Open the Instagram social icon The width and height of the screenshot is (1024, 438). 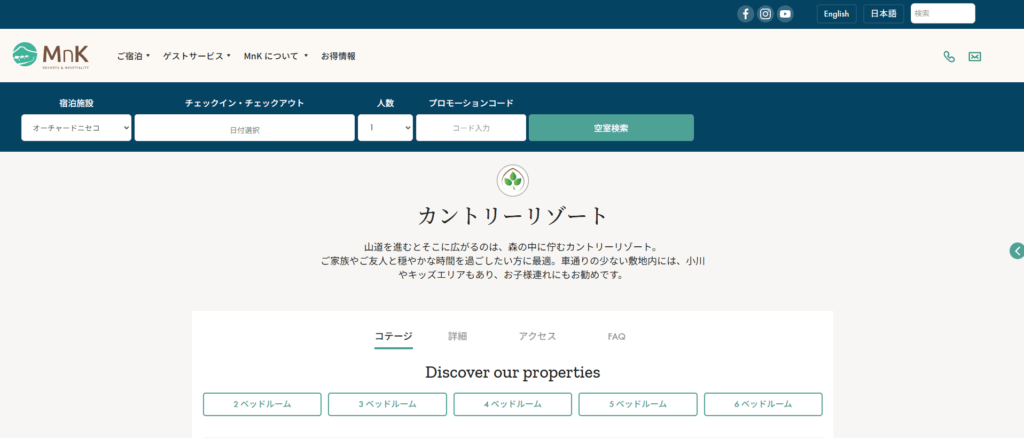765,14
